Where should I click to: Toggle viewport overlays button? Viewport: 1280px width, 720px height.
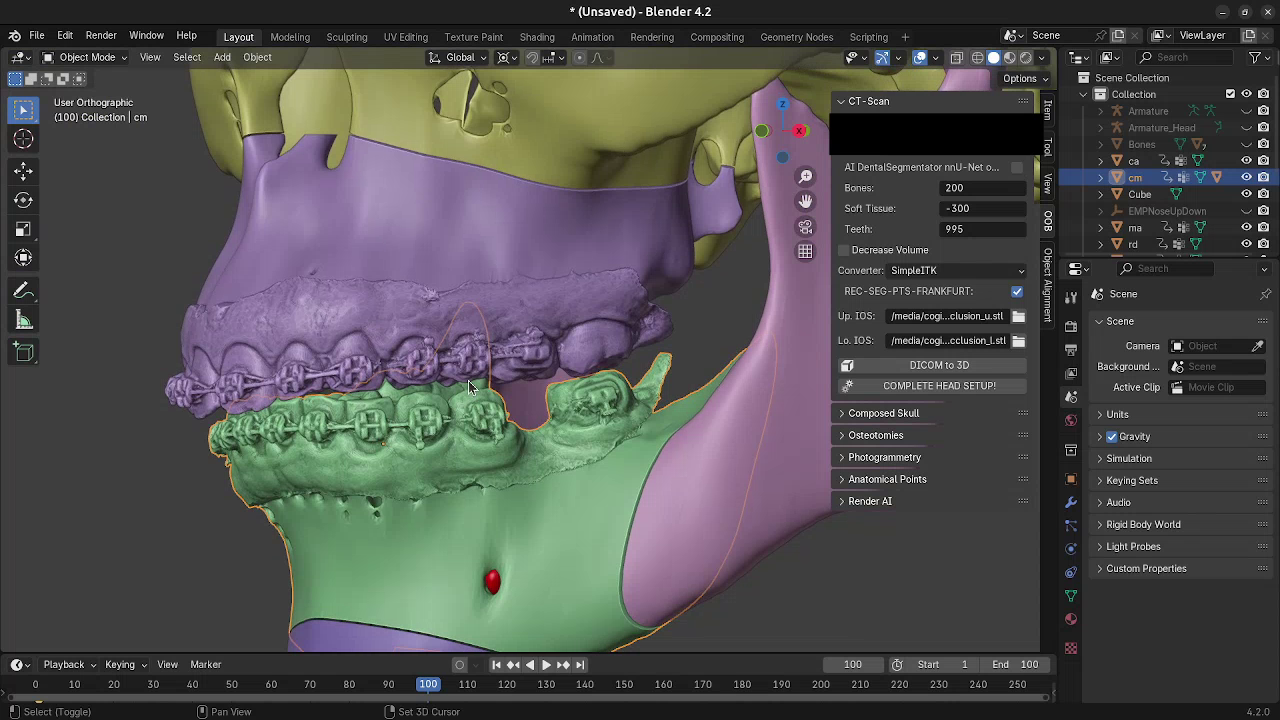[x=920, y=58]
